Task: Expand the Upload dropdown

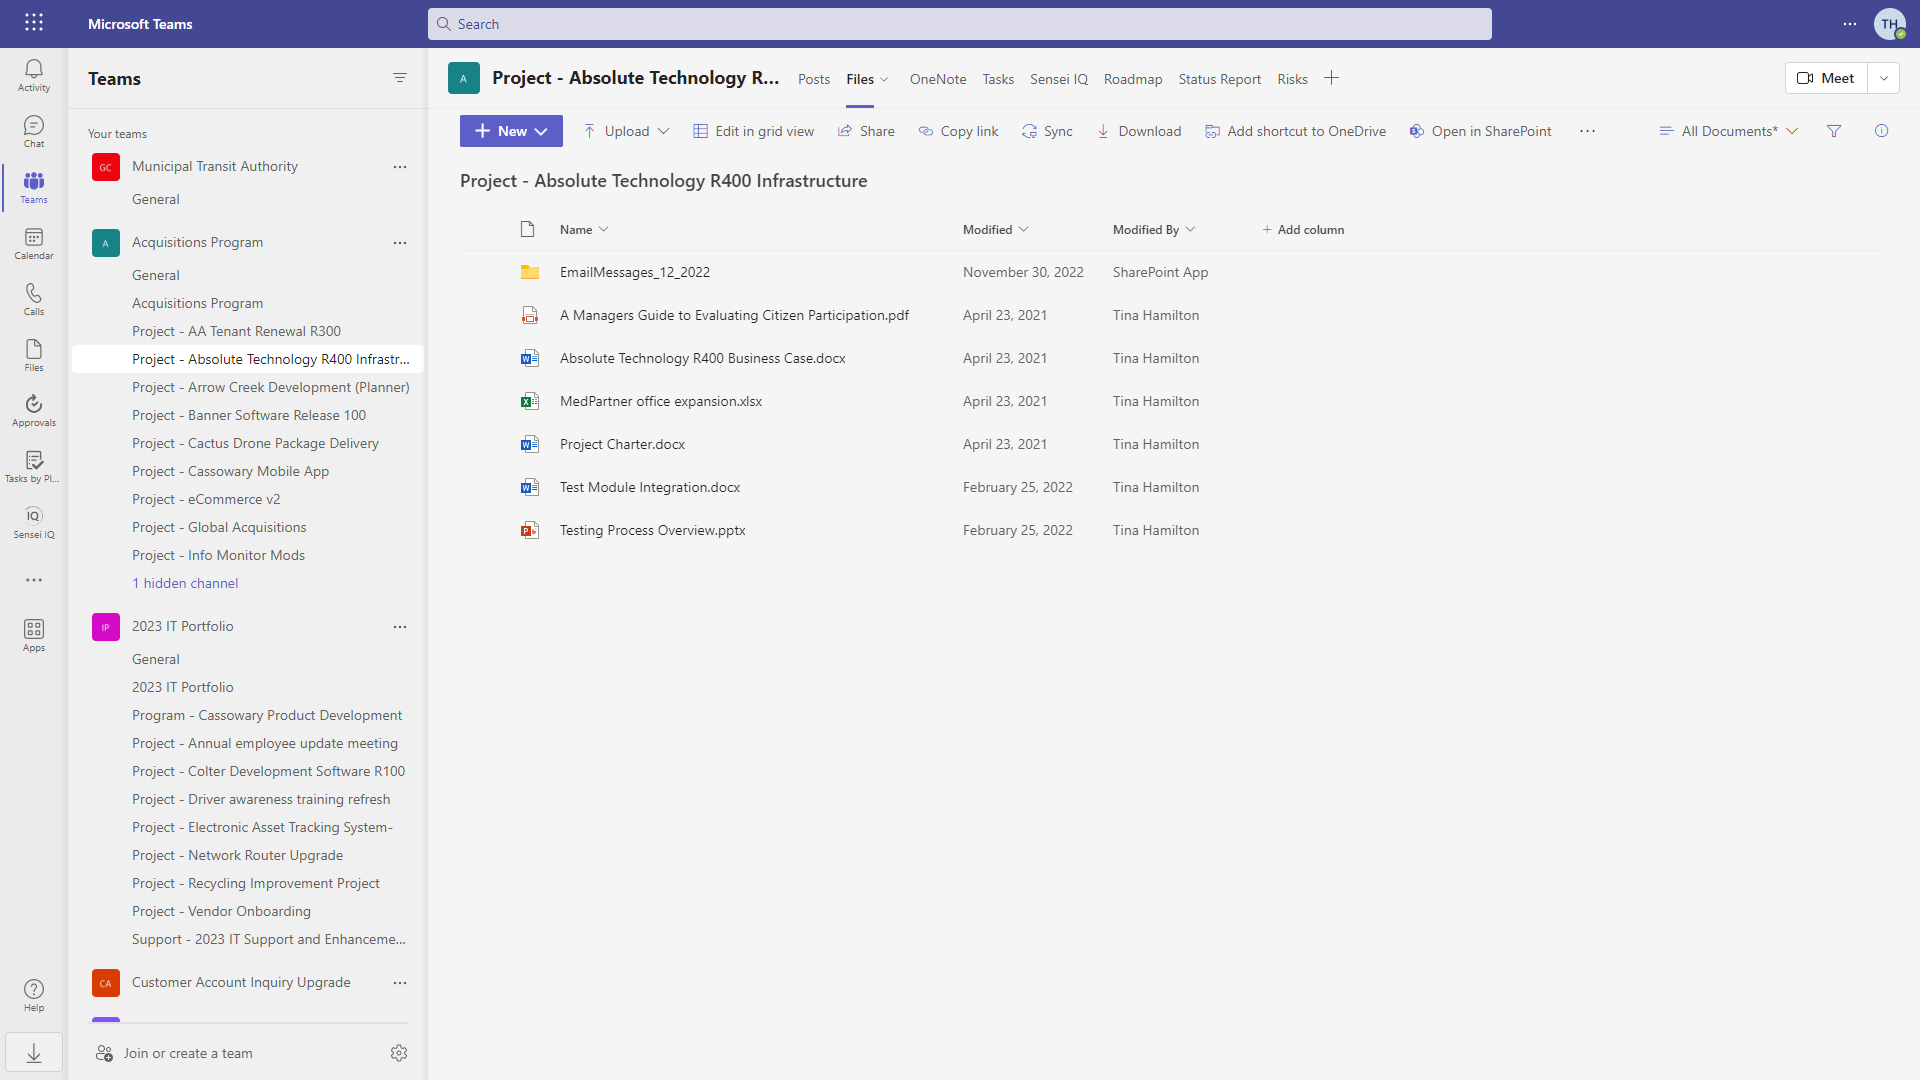Action: (x=664, y=131)
